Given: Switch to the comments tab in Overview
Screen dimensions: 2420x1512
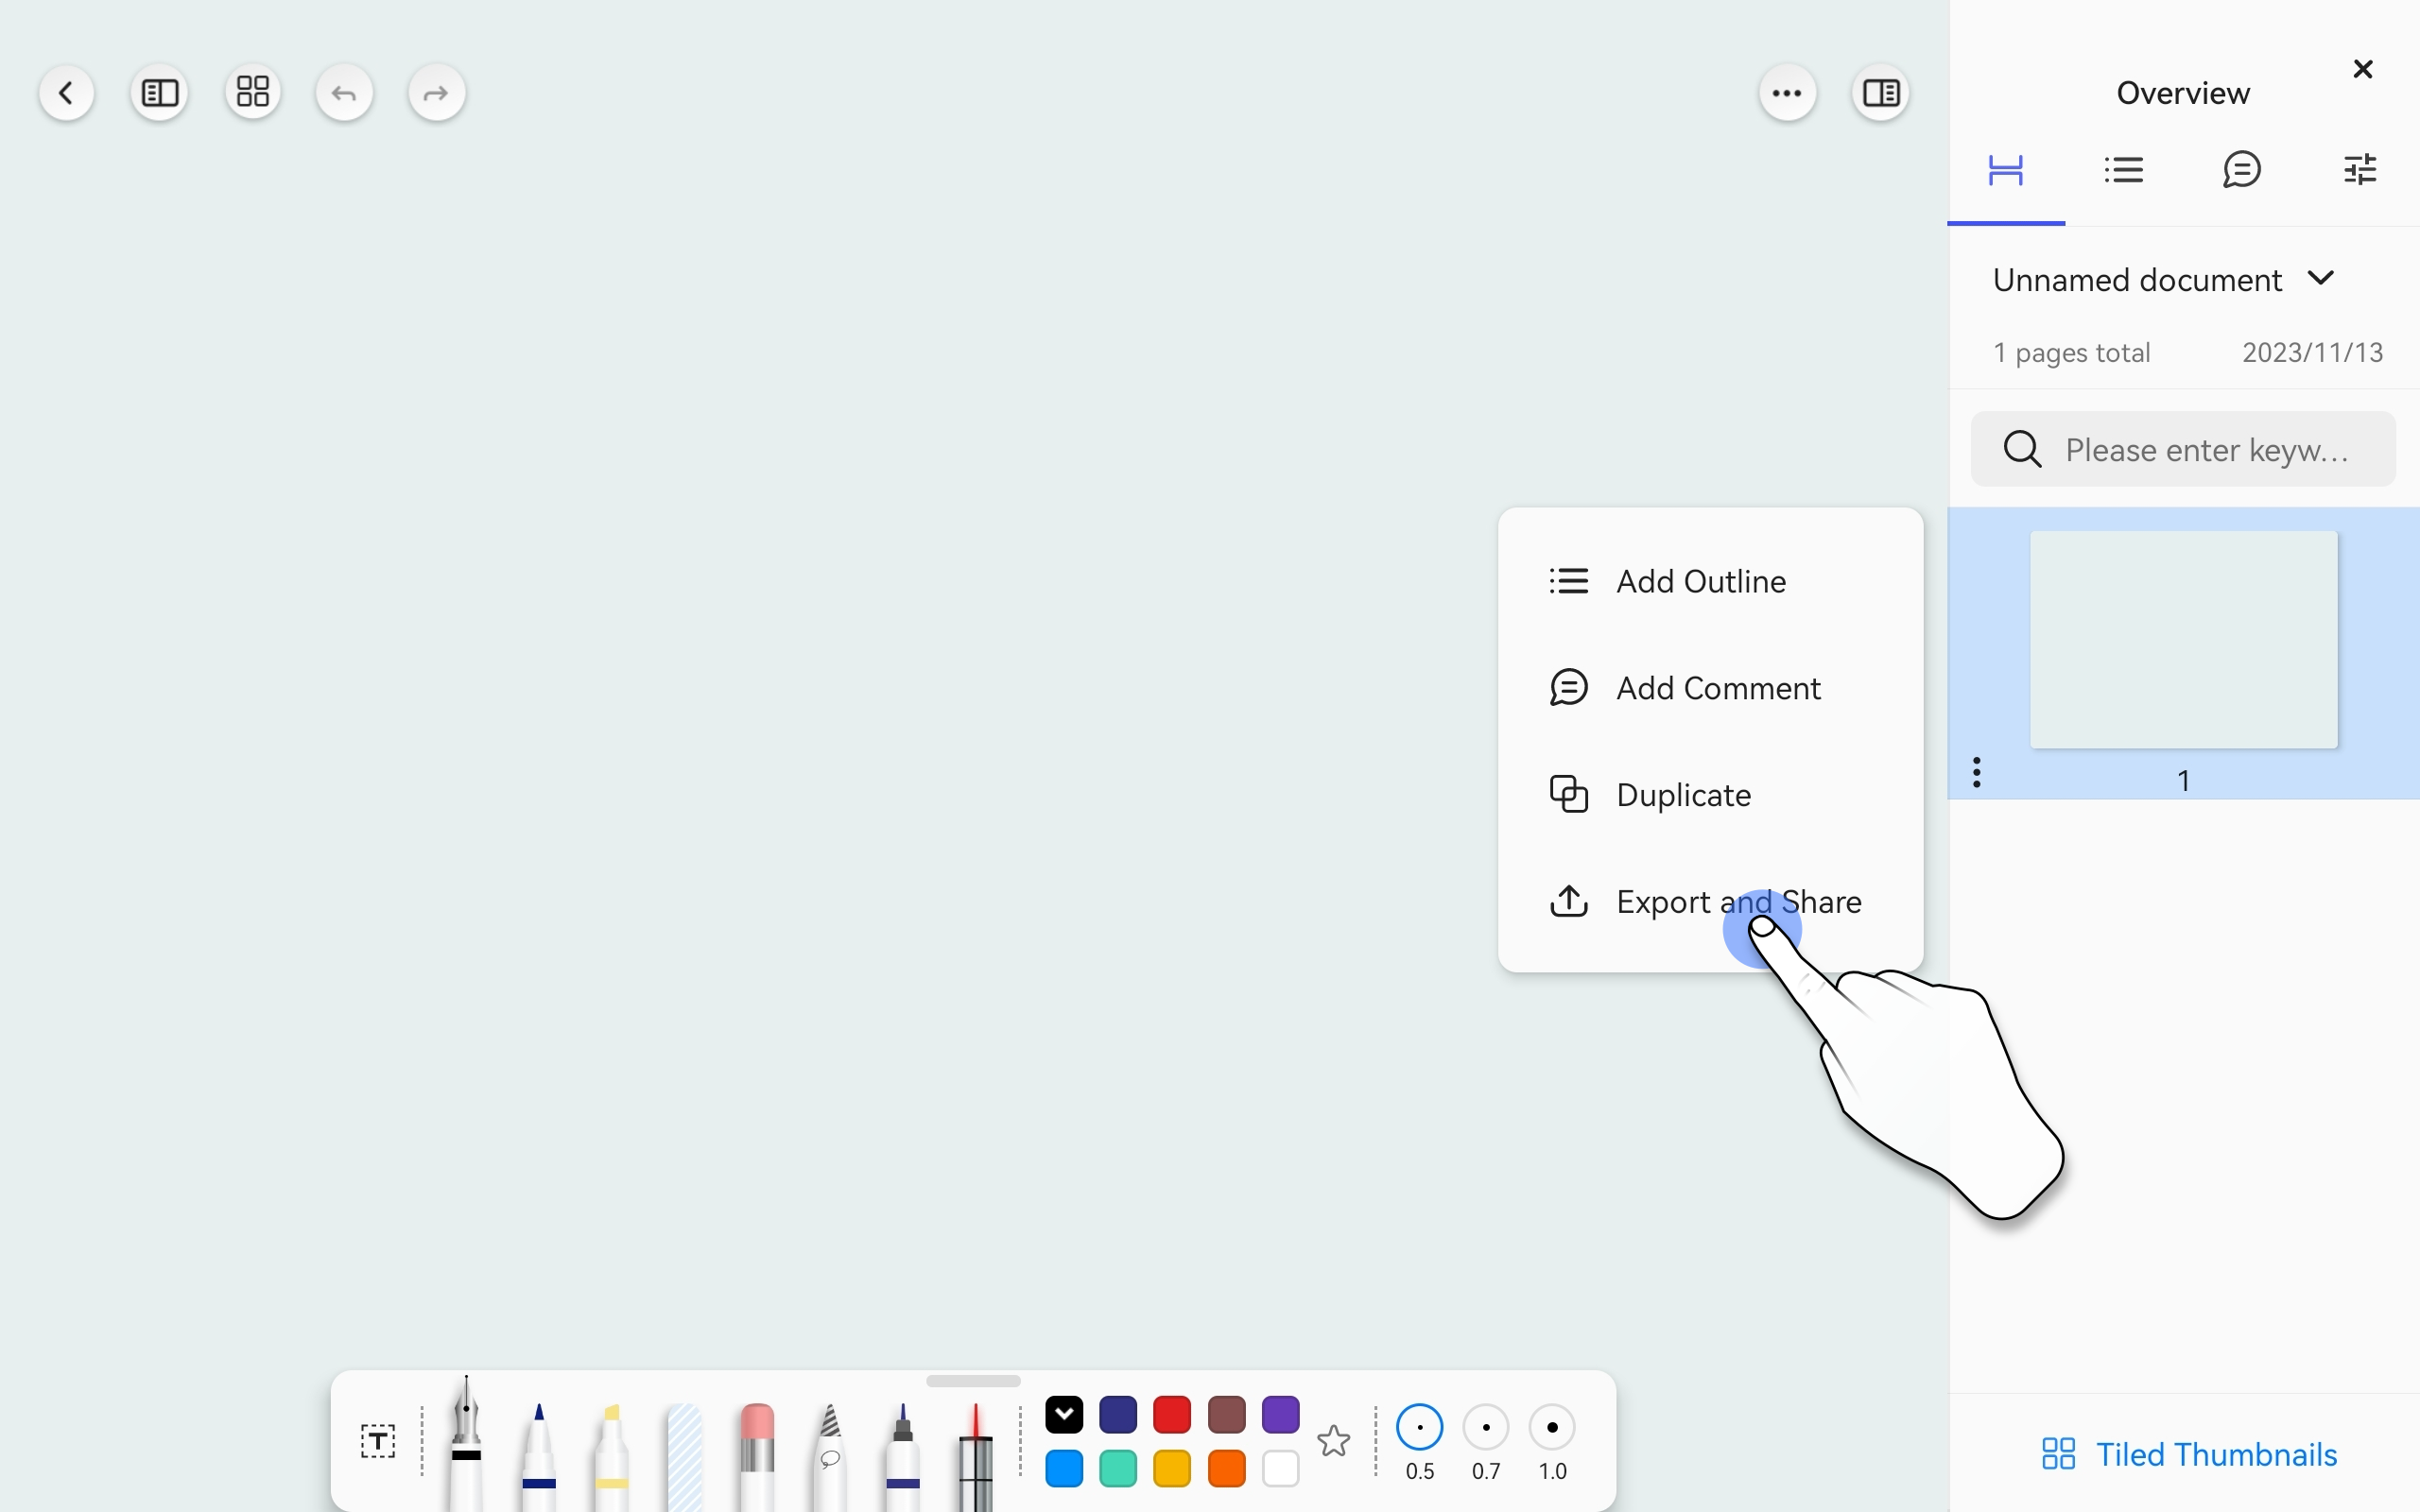Looking at the screenshot, I should point(2242,170).
